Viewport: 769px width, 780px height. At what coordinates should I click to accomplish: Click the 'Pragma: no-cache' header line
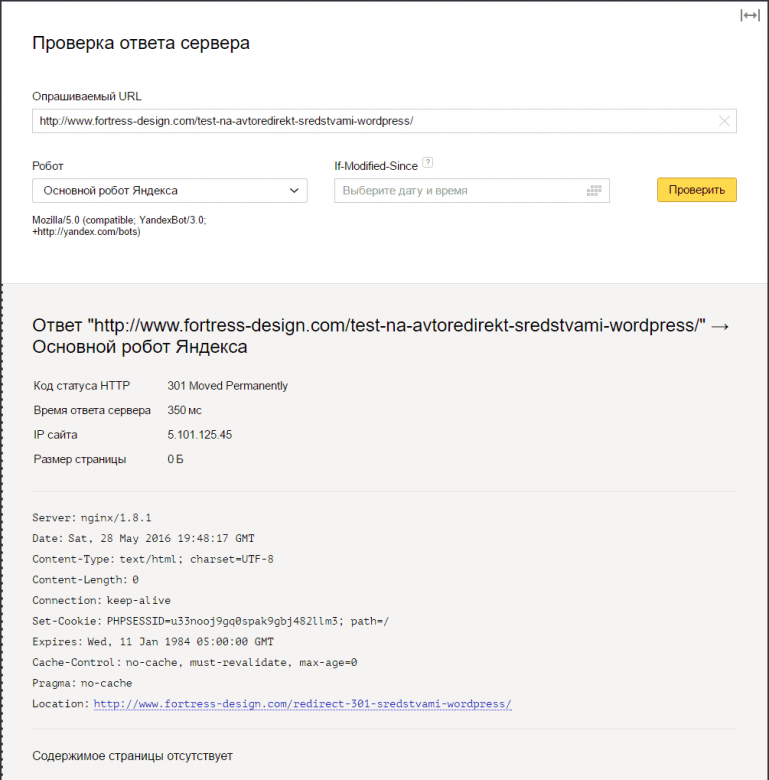82,683
